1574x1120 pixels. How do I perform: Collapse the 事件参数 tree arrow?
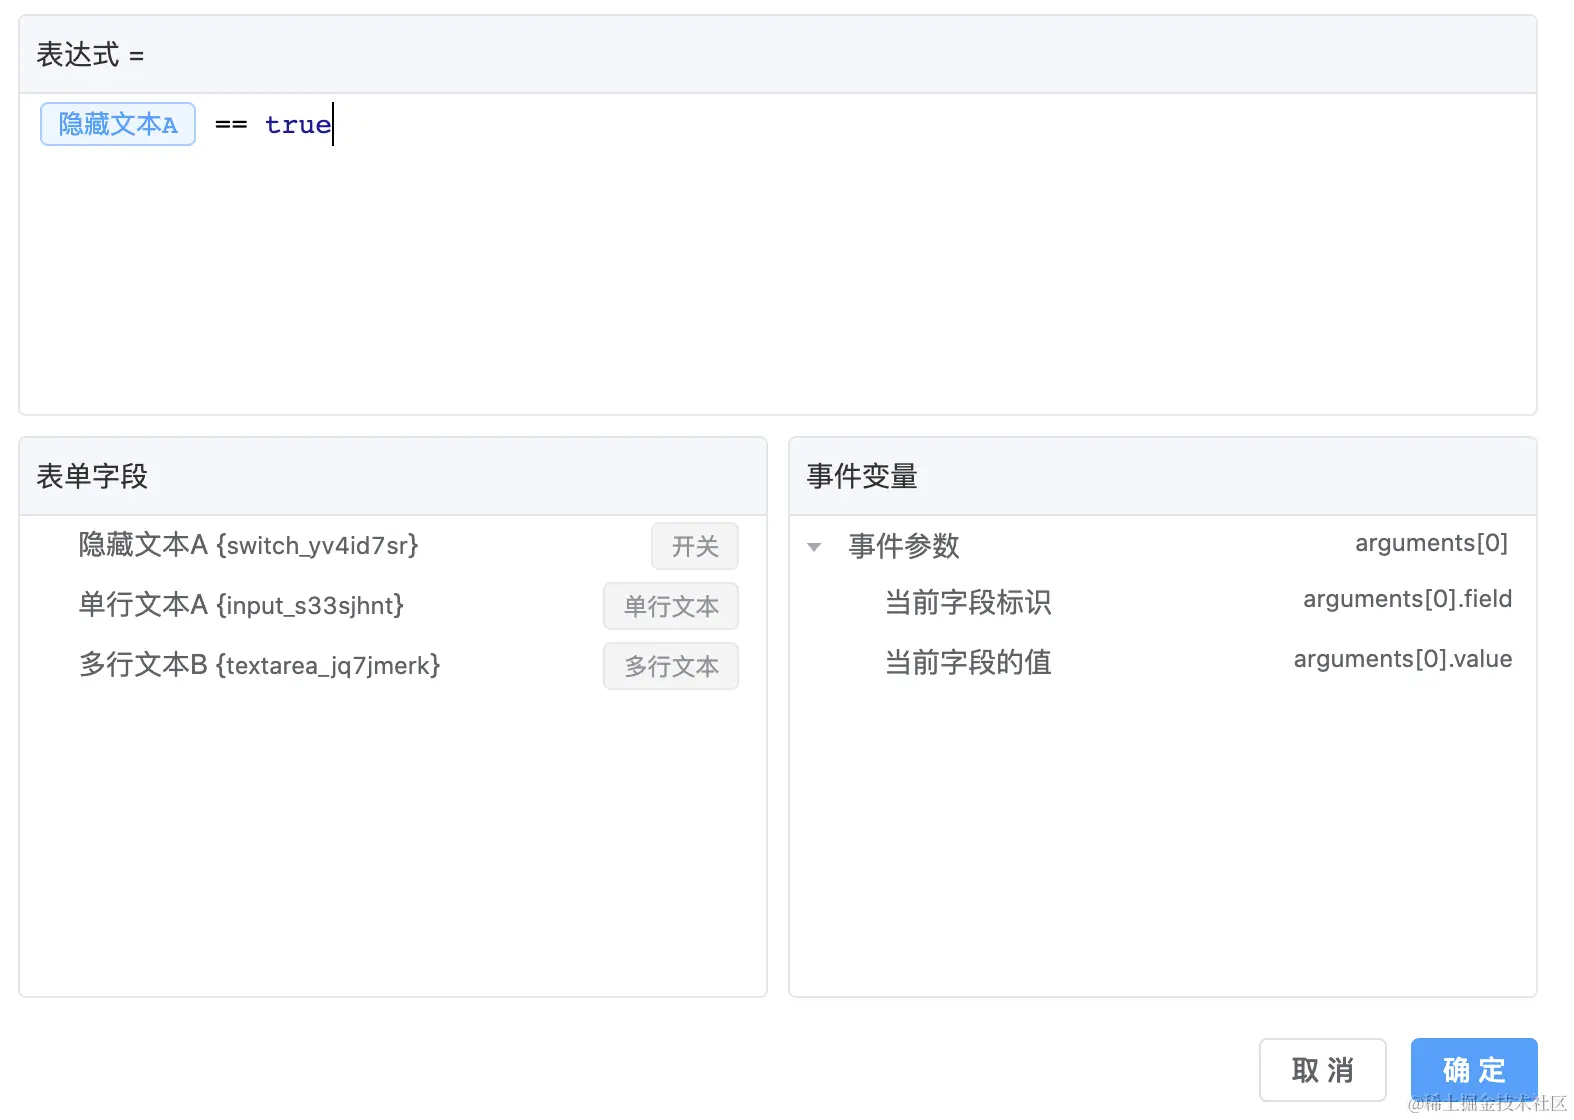tap(814, 547)
